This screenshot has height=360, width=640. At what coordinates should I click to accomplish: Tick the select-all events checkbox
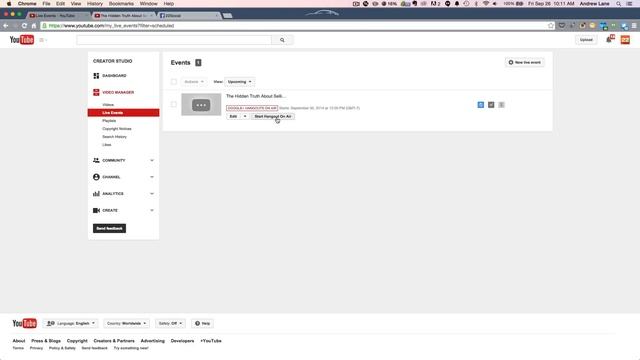[174, 82]
